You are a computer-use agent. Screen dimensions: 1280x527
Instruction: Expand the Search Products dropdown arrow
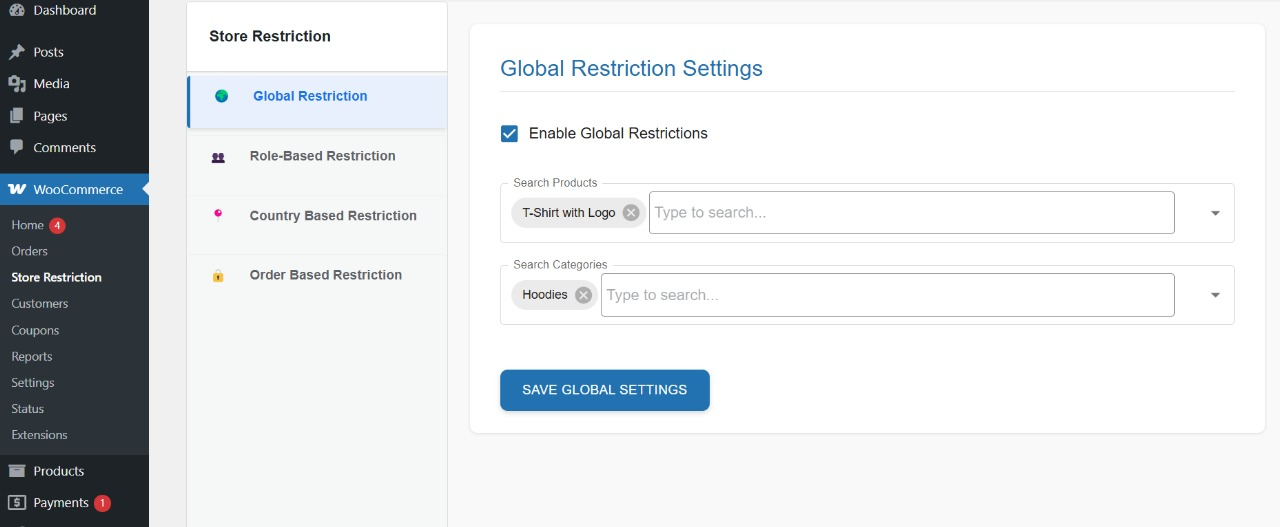click(x=1215, y=213)
